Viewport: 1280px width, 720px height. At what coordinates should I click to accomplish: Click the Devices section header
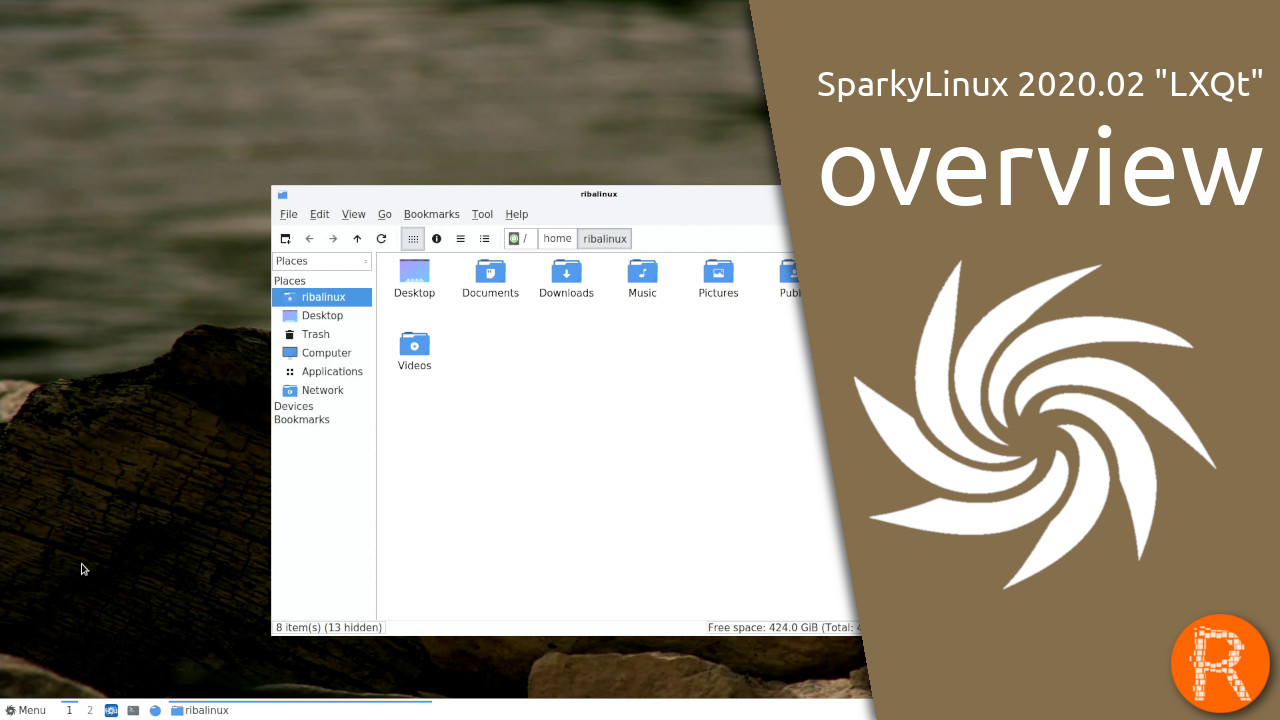294,407
